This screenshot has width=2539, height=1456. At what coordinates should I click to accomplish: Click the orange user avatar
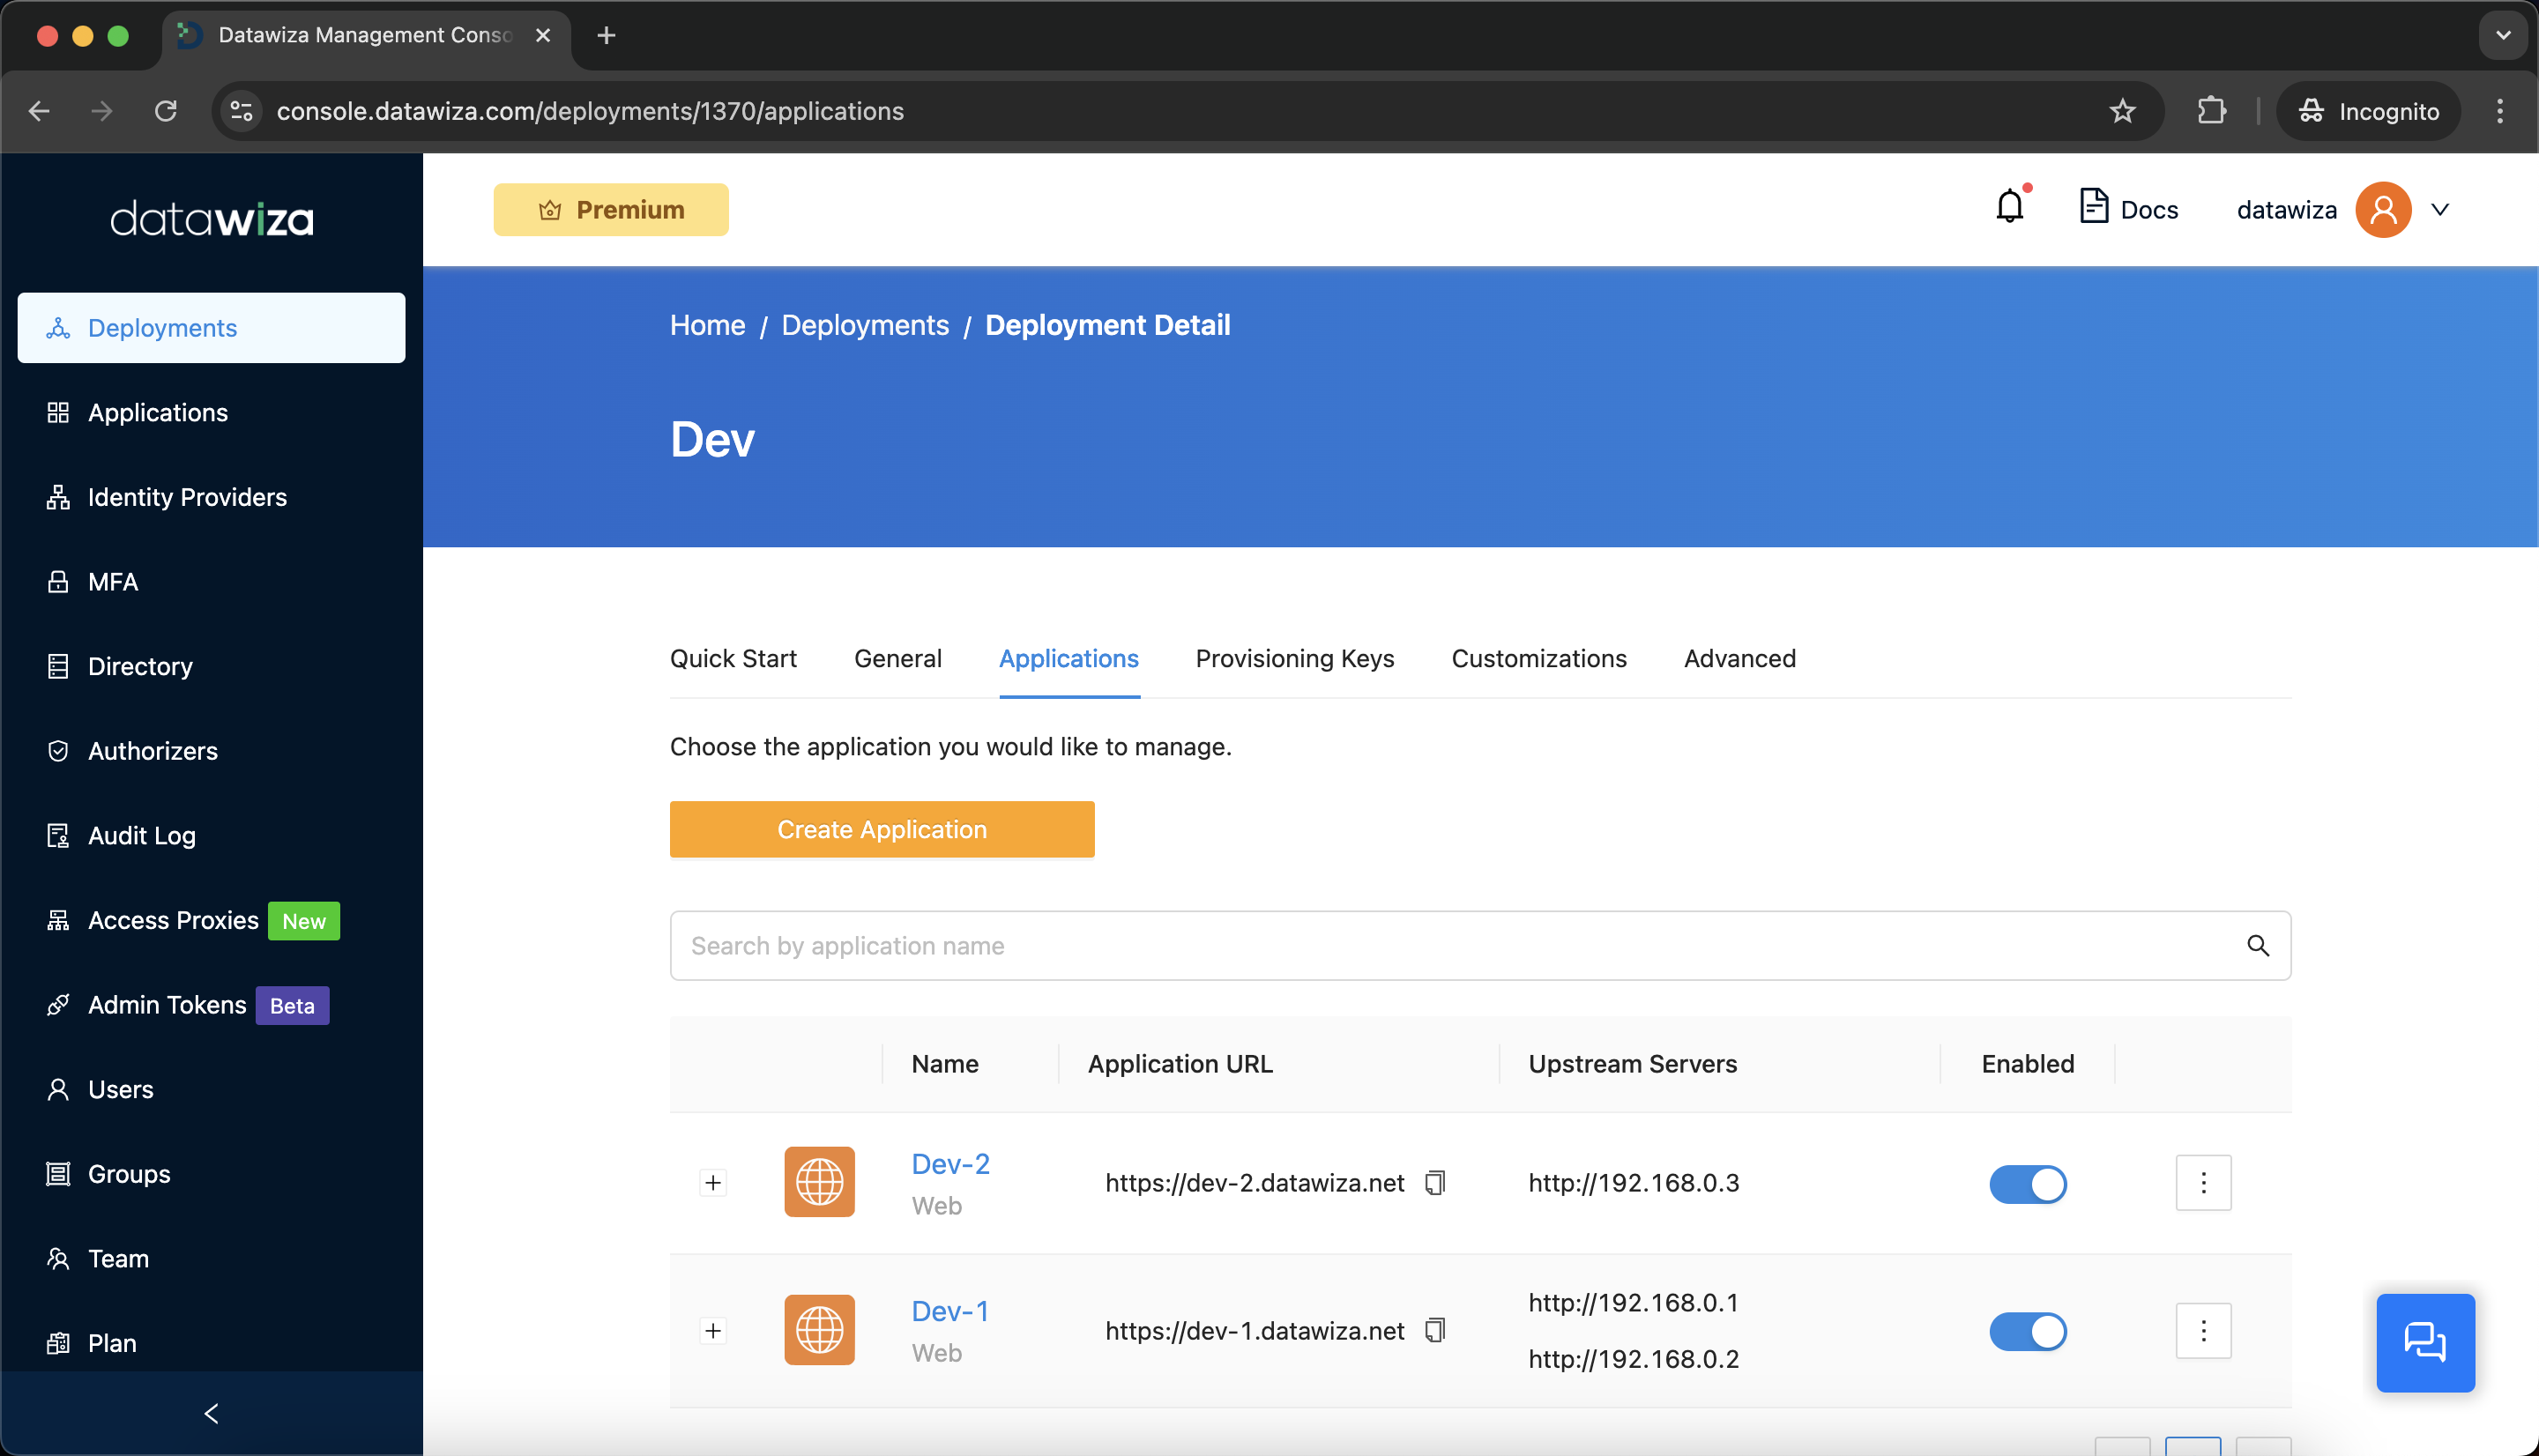(2383, 209)
